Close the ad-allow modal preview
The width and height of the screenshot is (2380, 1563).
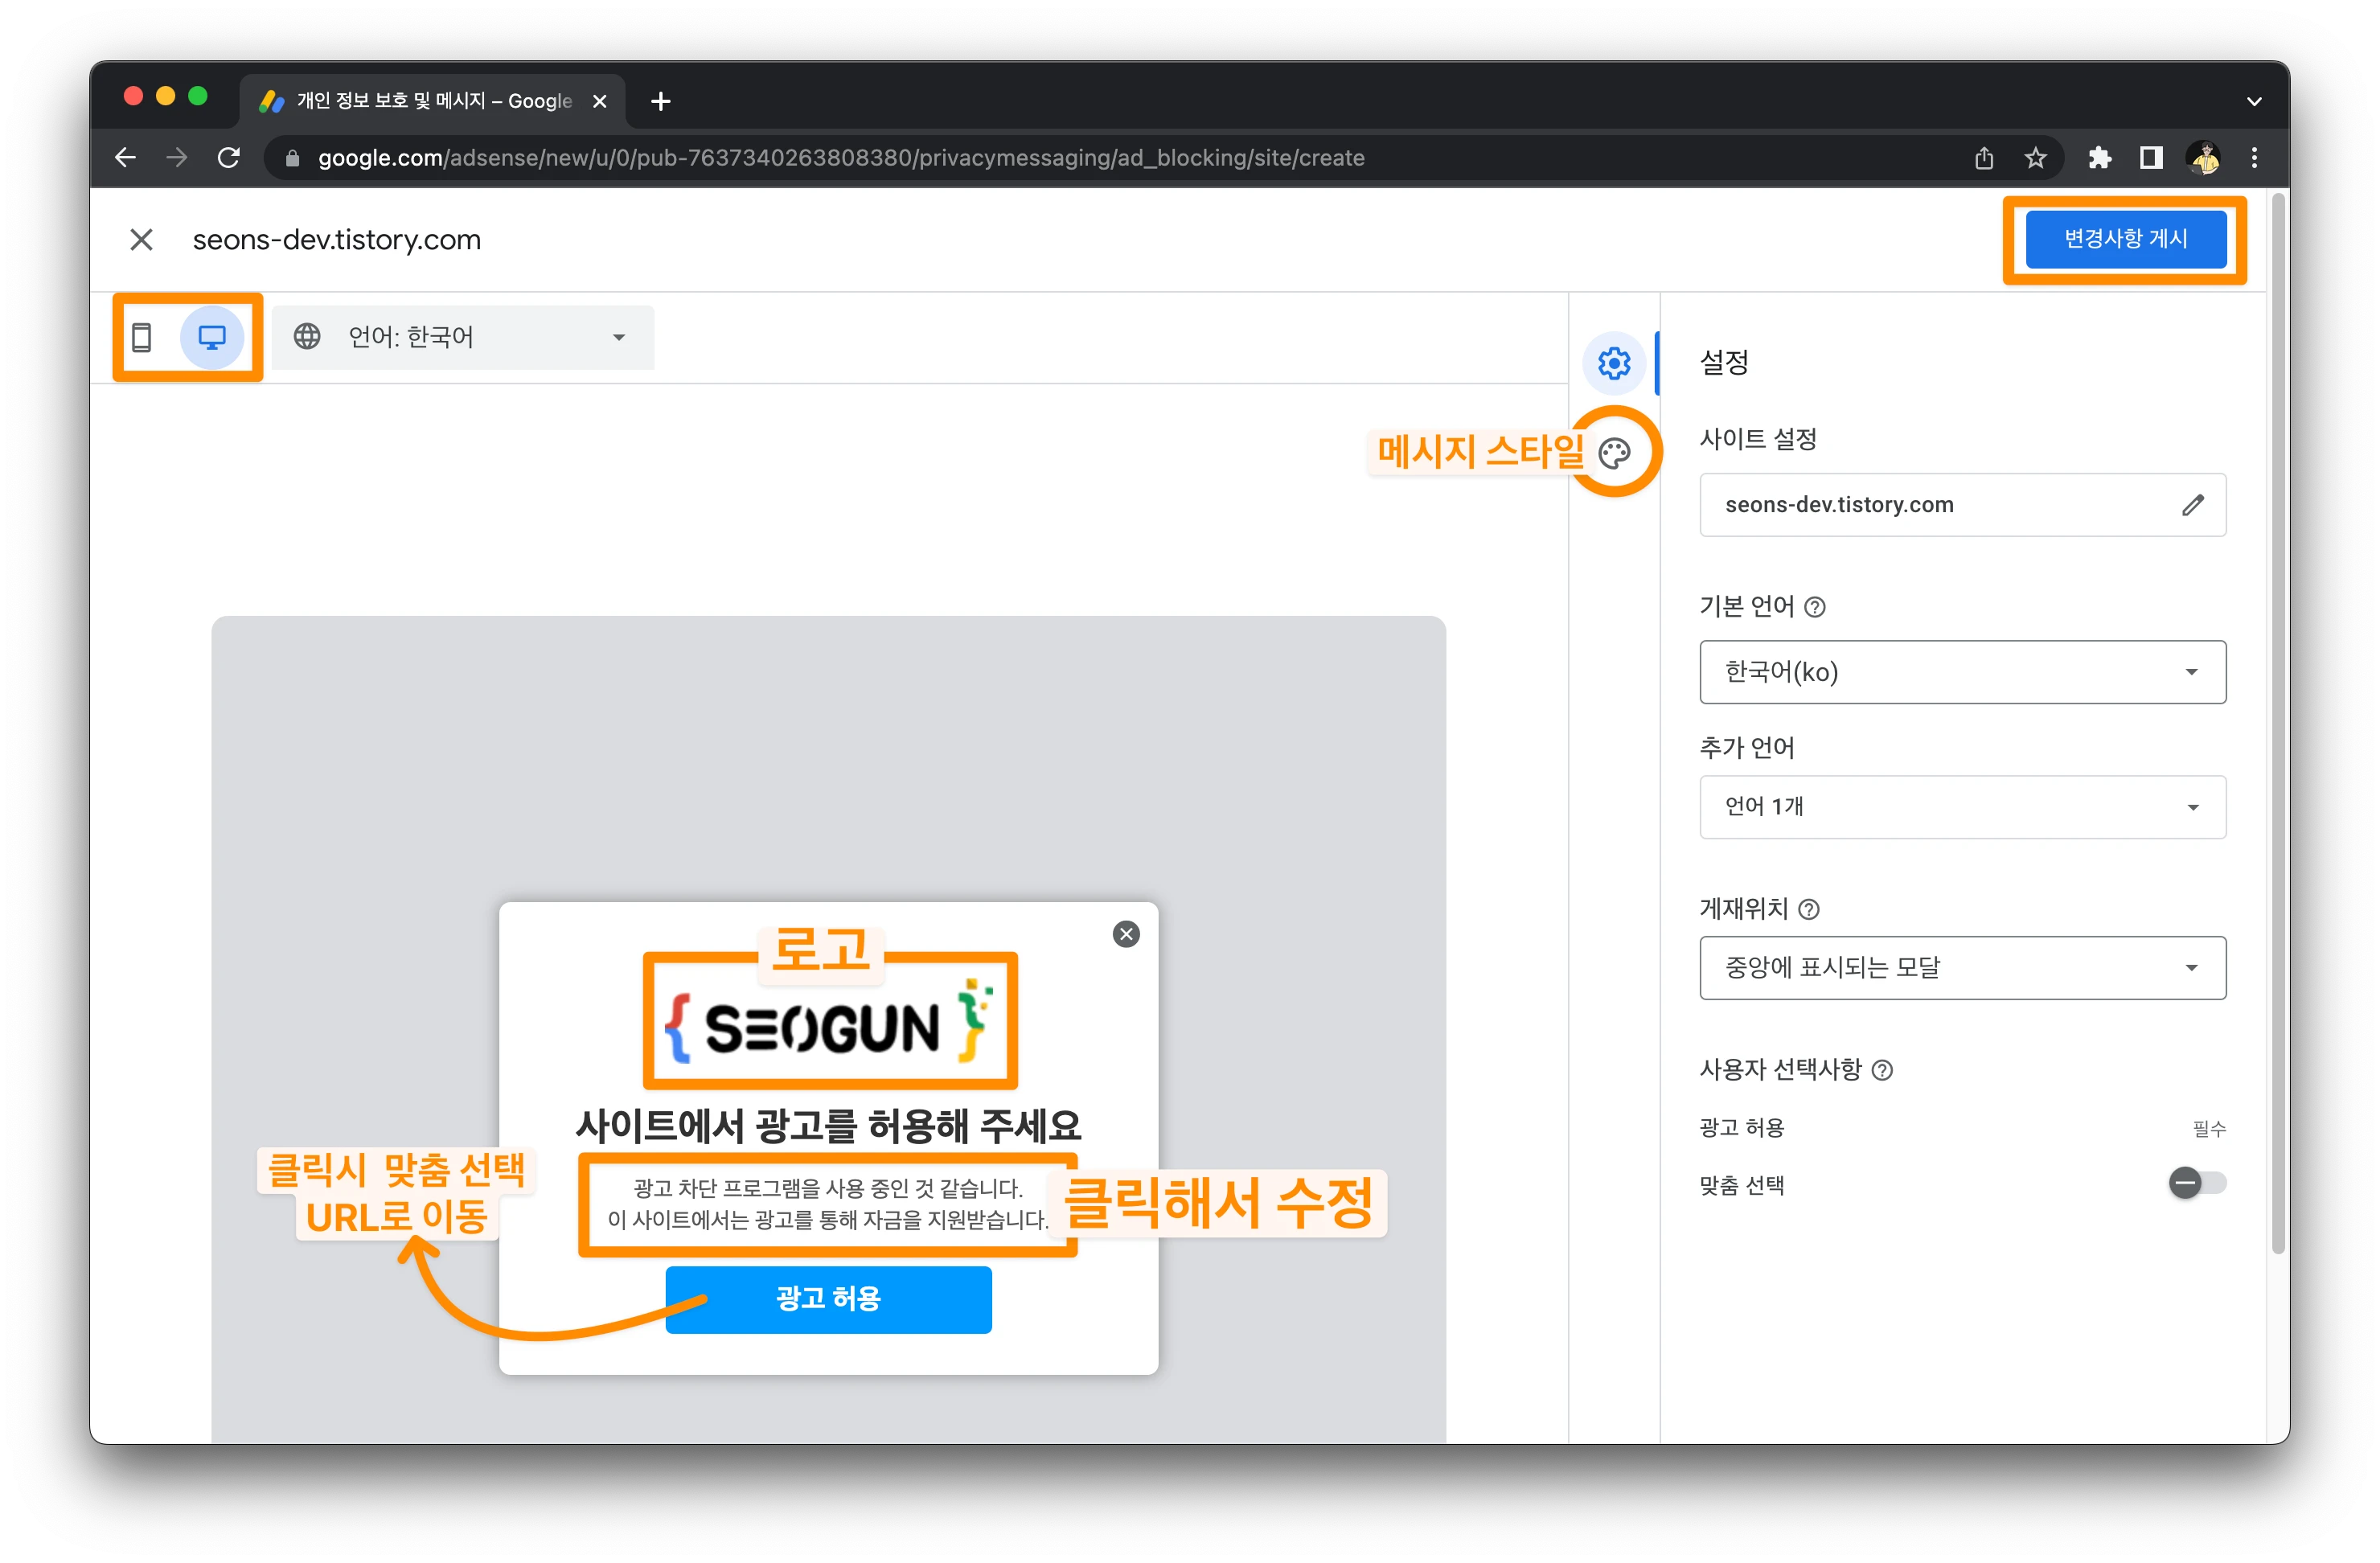(1126, 934)
